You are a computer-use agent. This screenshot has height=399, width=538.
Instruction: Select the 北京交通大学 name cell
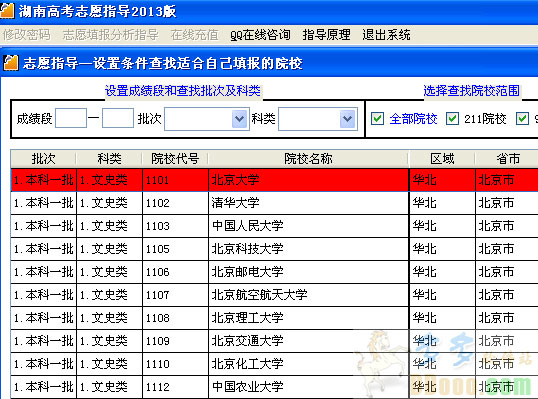tap(308, 341)
